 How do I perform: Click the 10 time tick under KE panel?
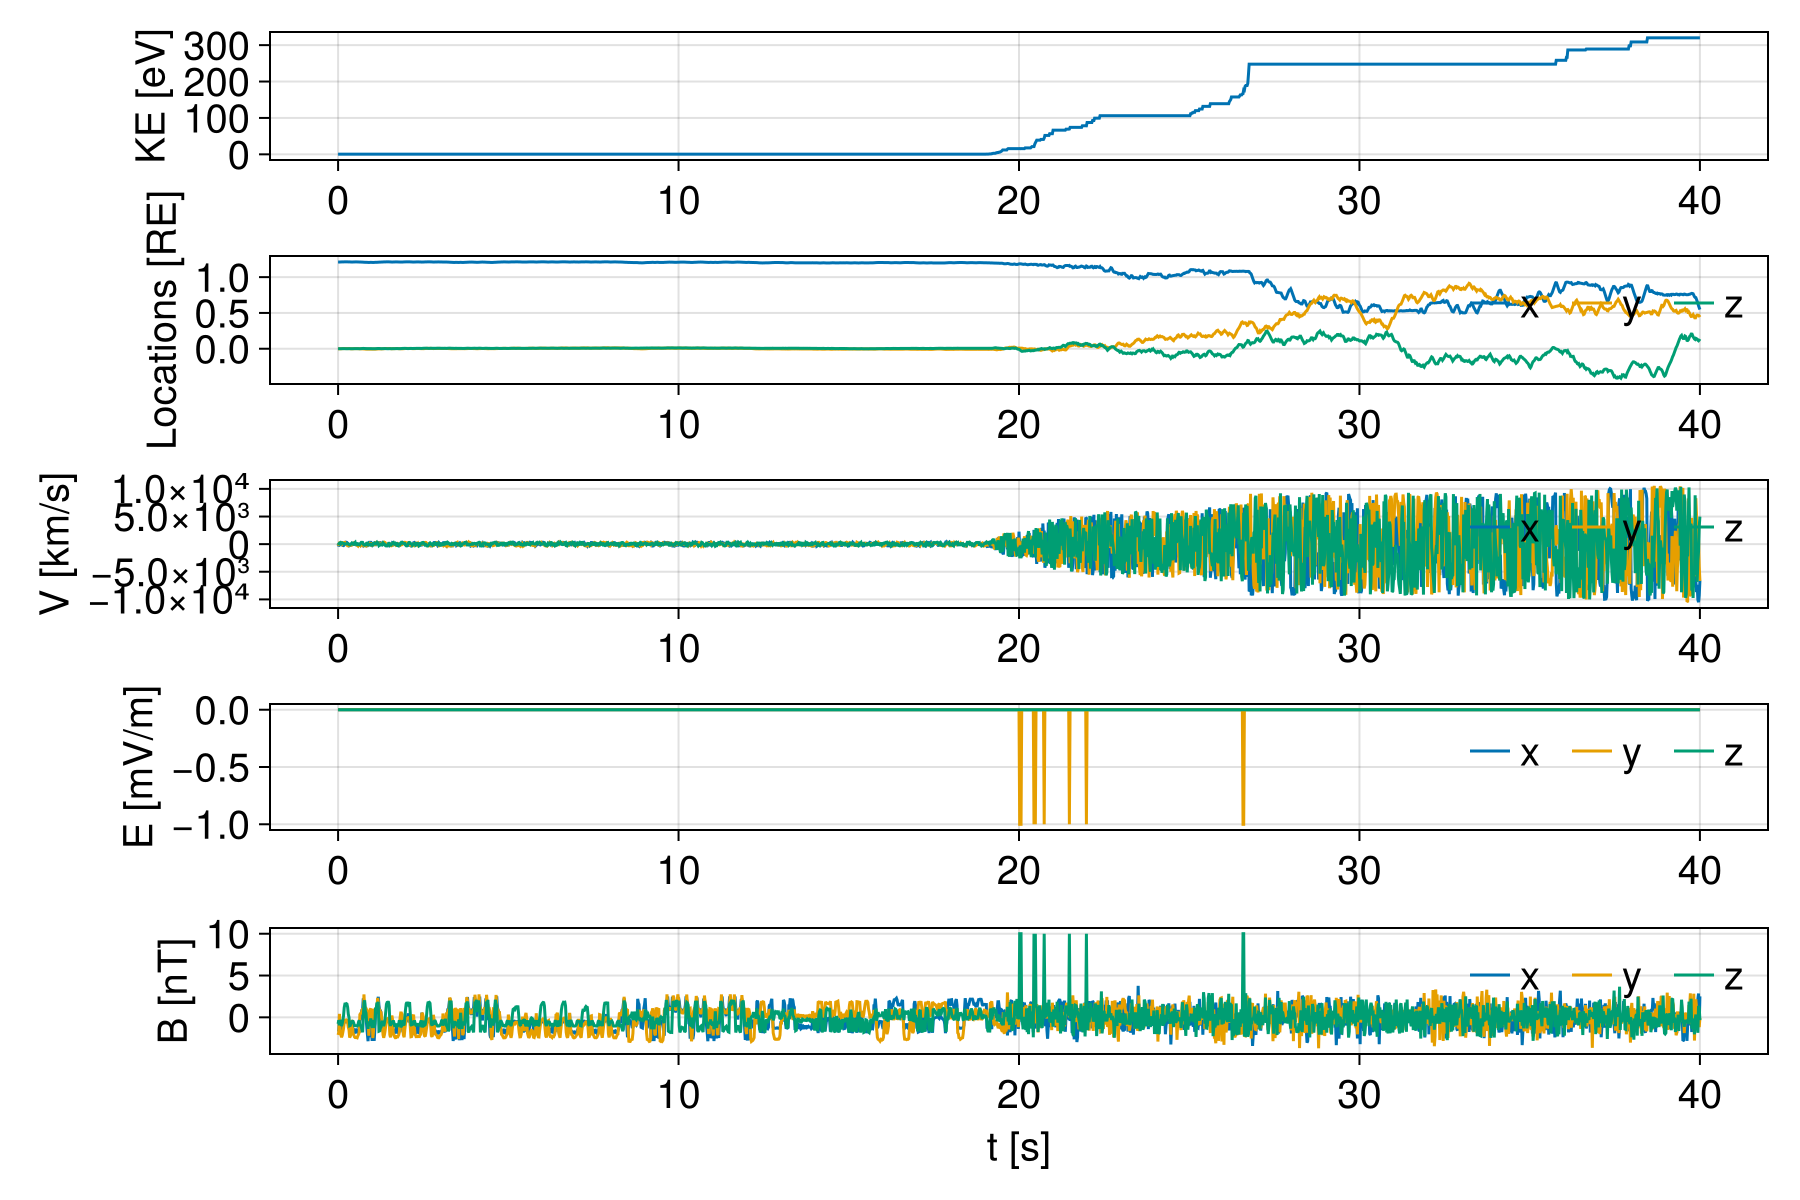[x=678, y=201]
